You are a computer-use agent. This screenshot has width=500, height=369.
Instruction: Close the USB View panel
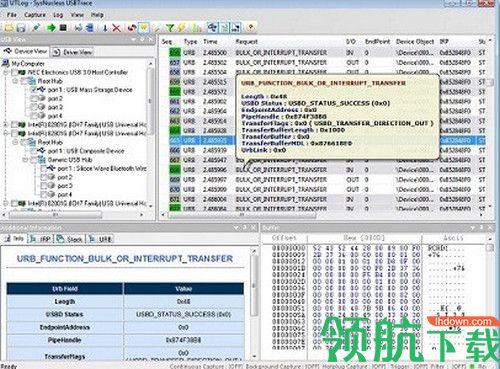click(151, 40)
